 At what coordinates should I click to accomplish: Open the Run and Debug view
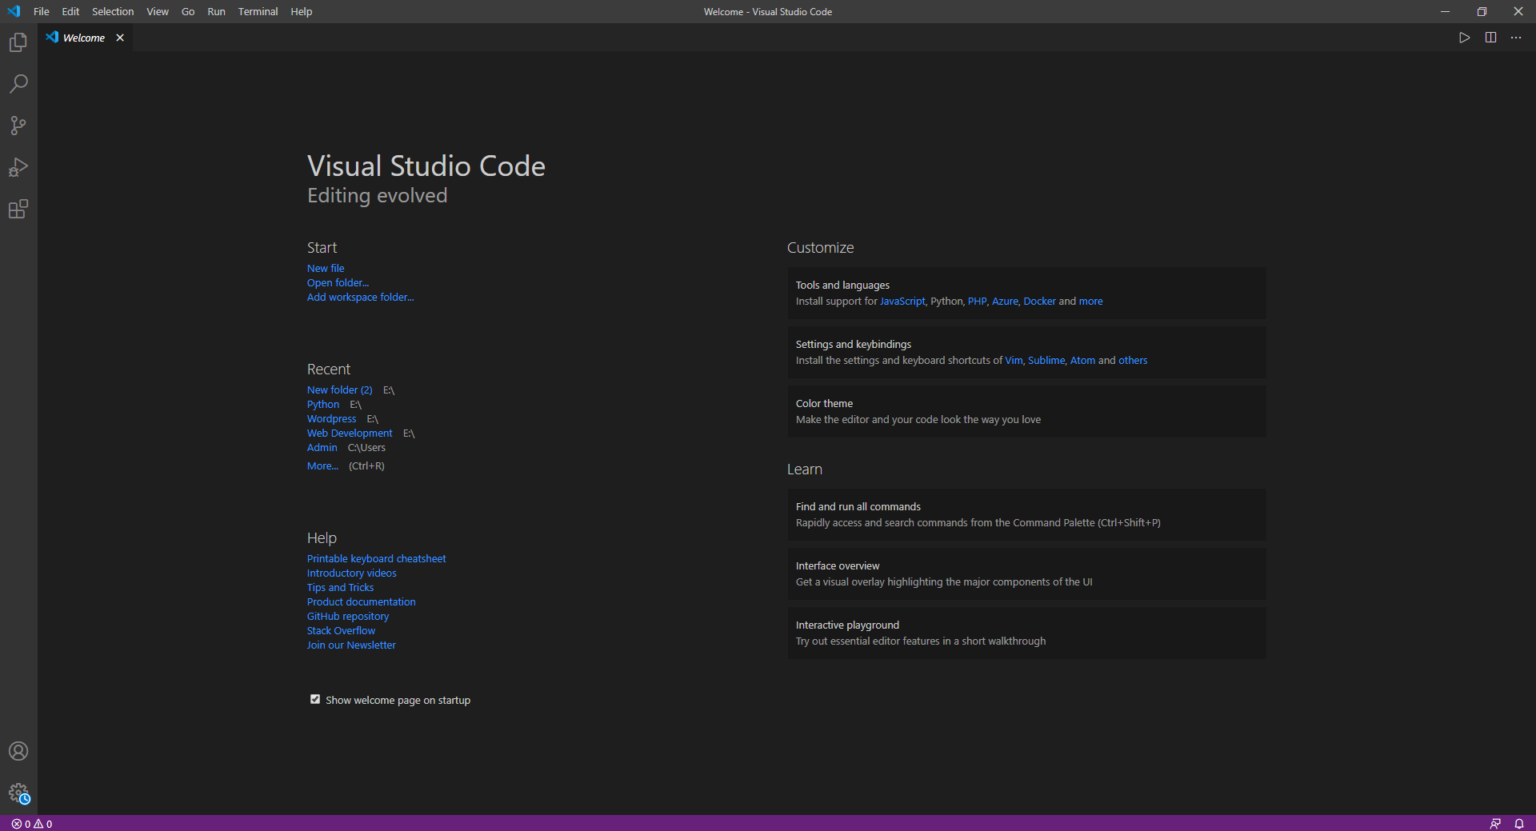pyautogui.click(x=18, y=167)
